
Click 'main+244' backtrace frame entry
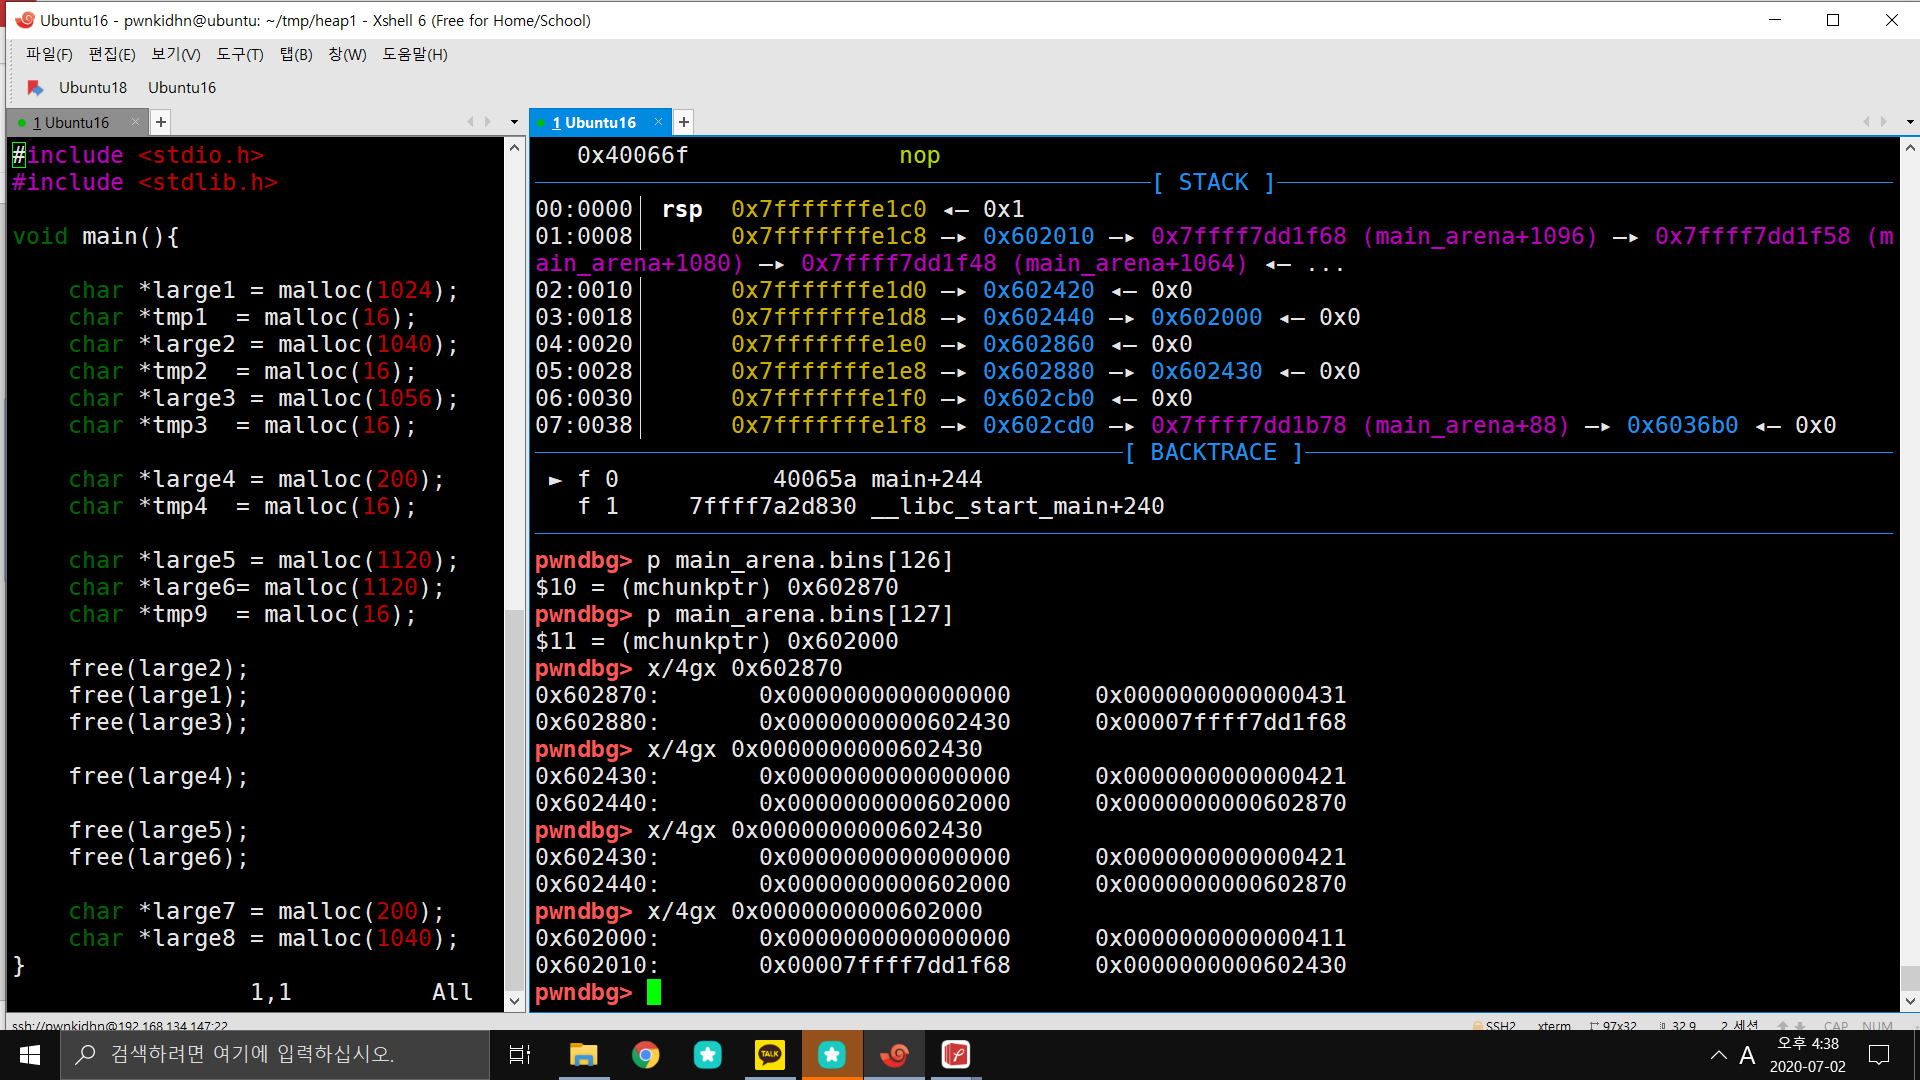coord(926,479)
